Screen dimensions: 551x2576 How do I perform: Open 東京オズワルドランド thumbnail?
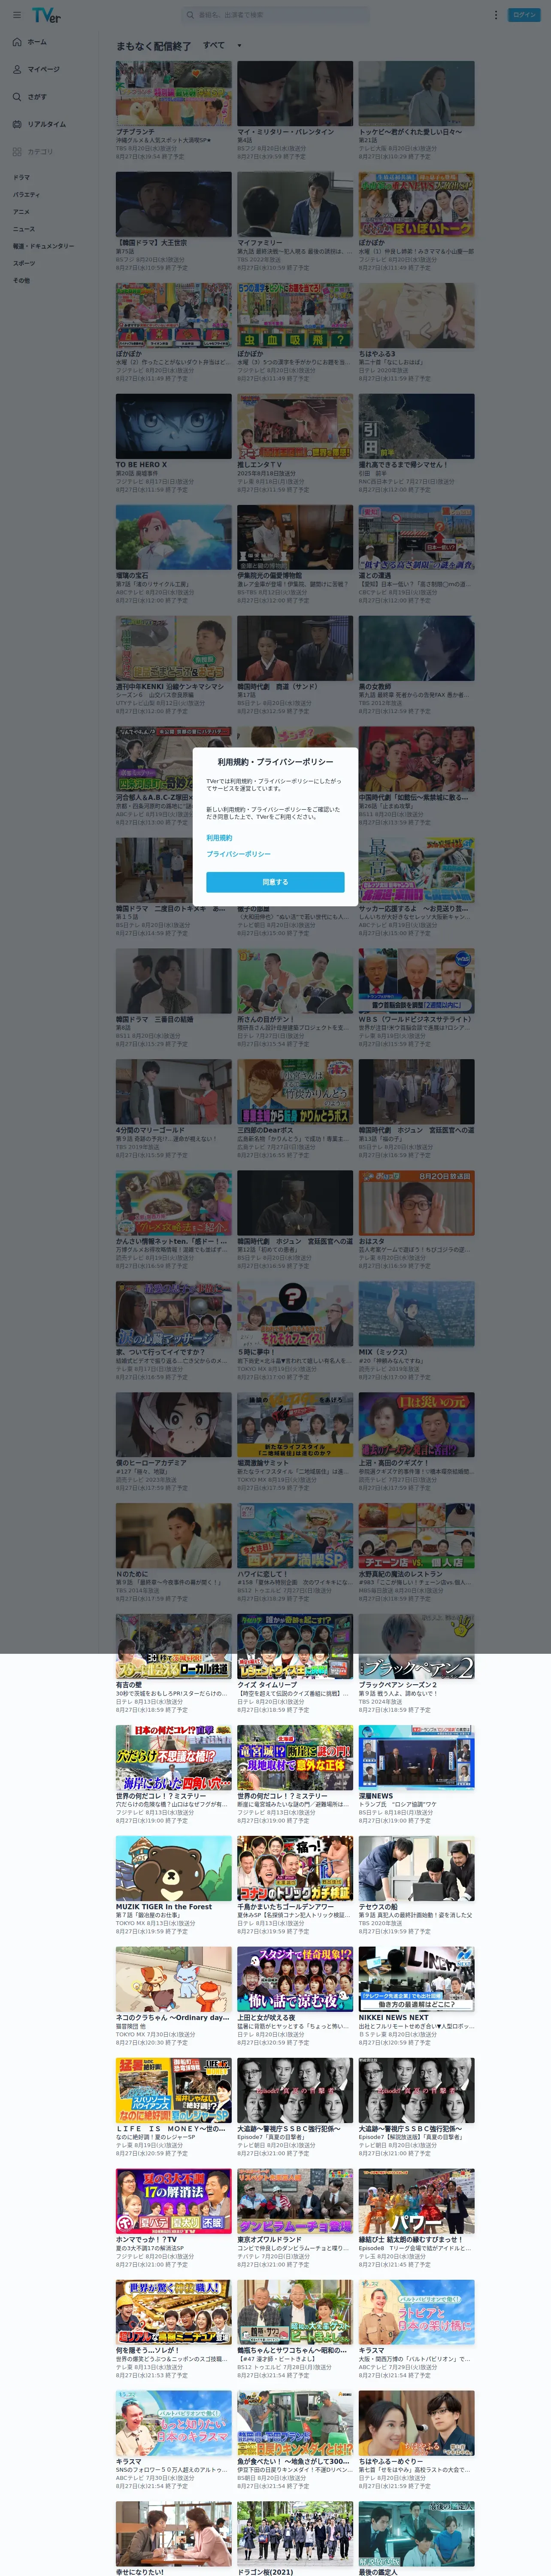[x=295, y=2202]
